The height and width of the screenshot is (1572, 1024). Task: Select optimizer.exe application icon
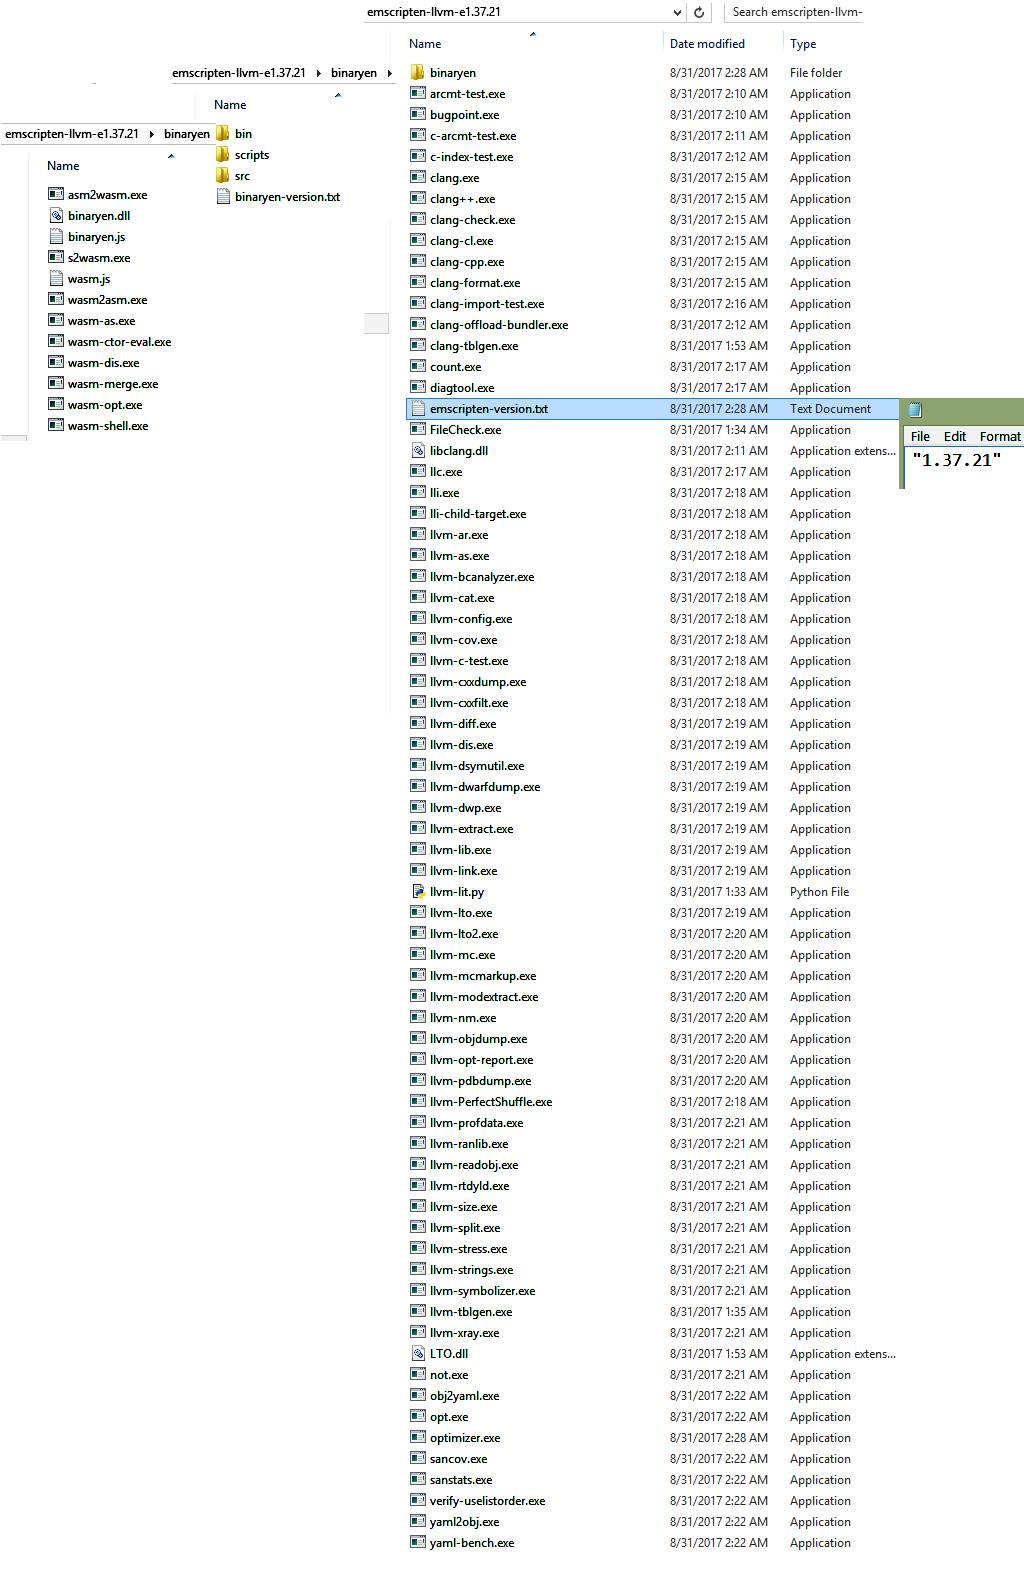point(418,1437)
